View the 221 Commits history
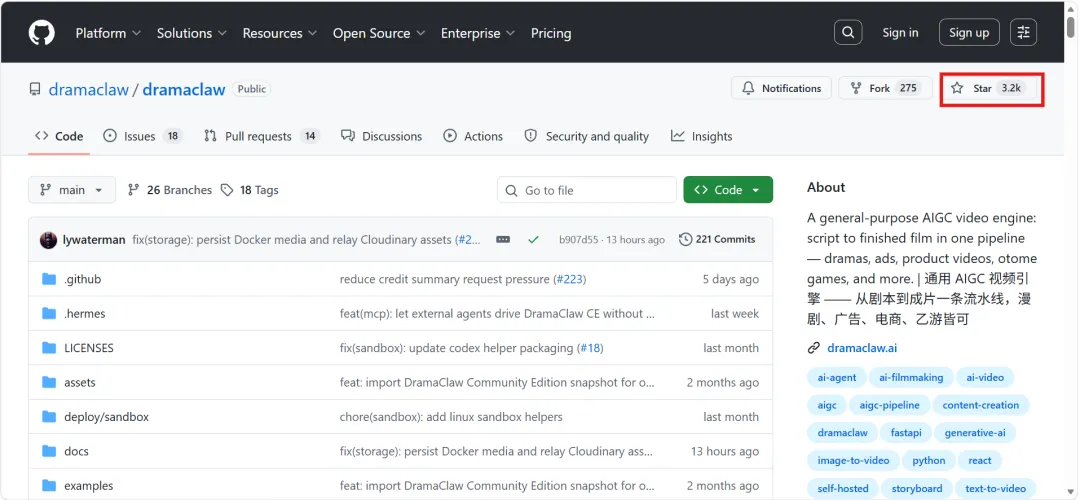Viewport: 1080px width, 500px height. pyautogui.click(x=717, y=240)
